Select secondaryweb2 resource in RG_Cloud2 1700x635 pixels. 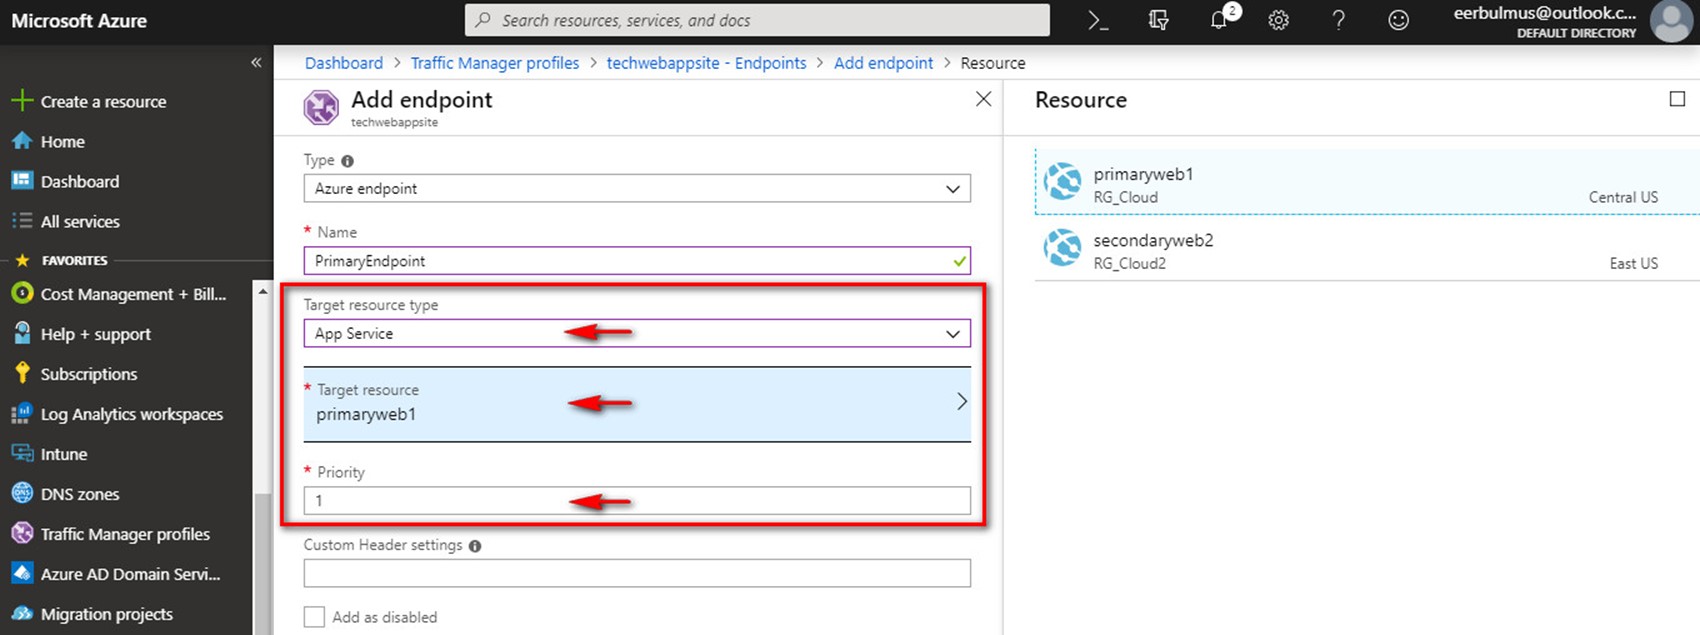pyautogui.click(x=1366, y=249)
